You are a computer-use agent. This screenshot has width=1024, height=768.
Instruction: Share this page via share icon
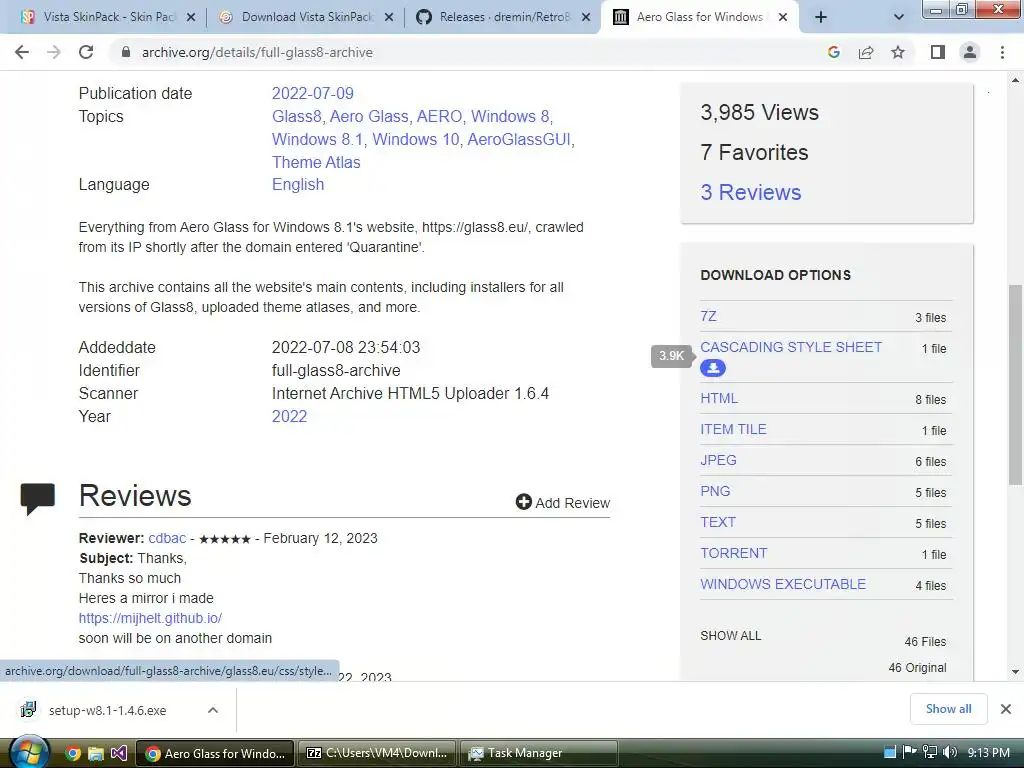click(866, 52)
